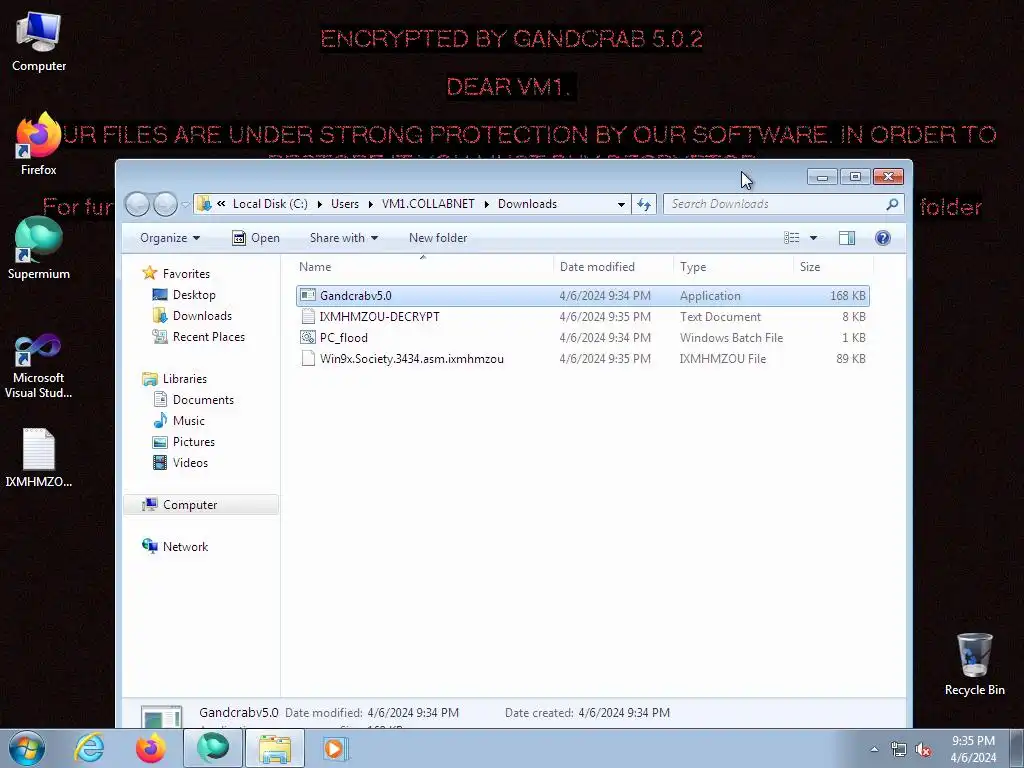1024x768 pixels.
Task: Click the Show desktop strip at taskbar end
Action: pyautogui.click(x=1017, y=748)
